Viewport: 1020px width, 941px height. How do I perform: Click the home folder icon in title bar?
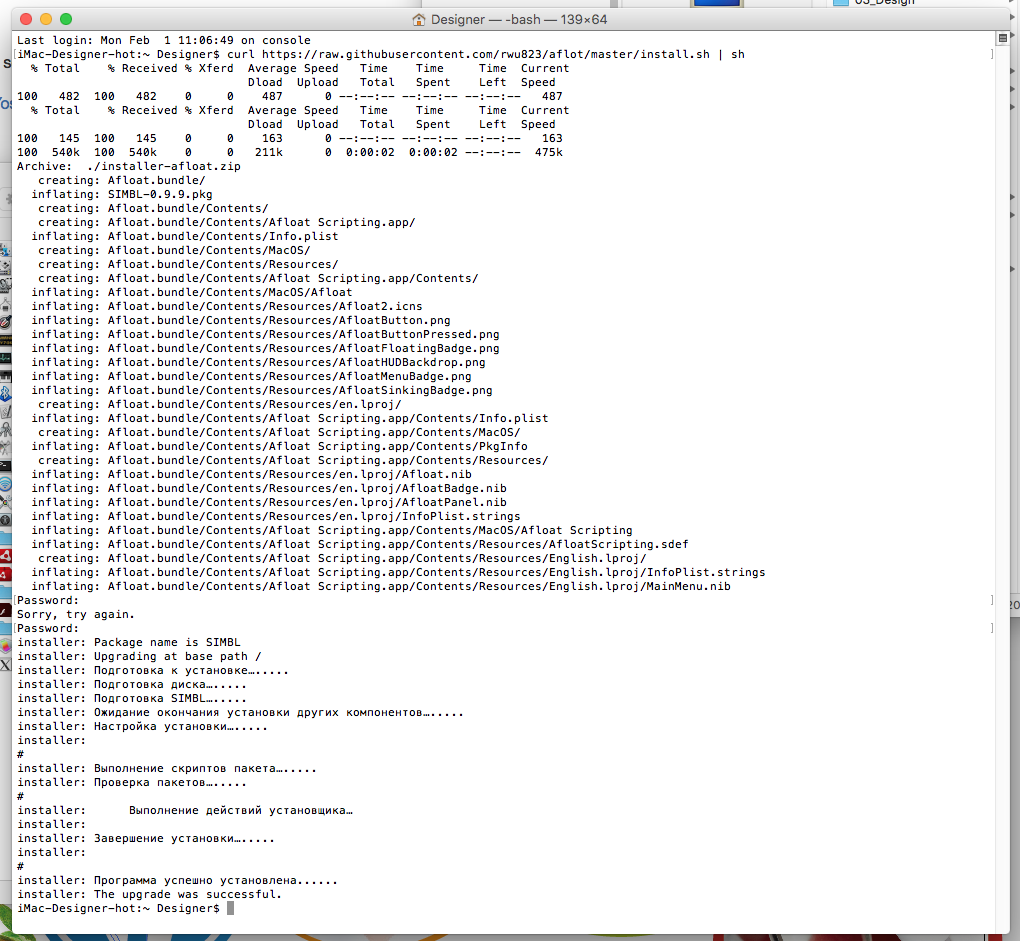[x=419, y=20]
